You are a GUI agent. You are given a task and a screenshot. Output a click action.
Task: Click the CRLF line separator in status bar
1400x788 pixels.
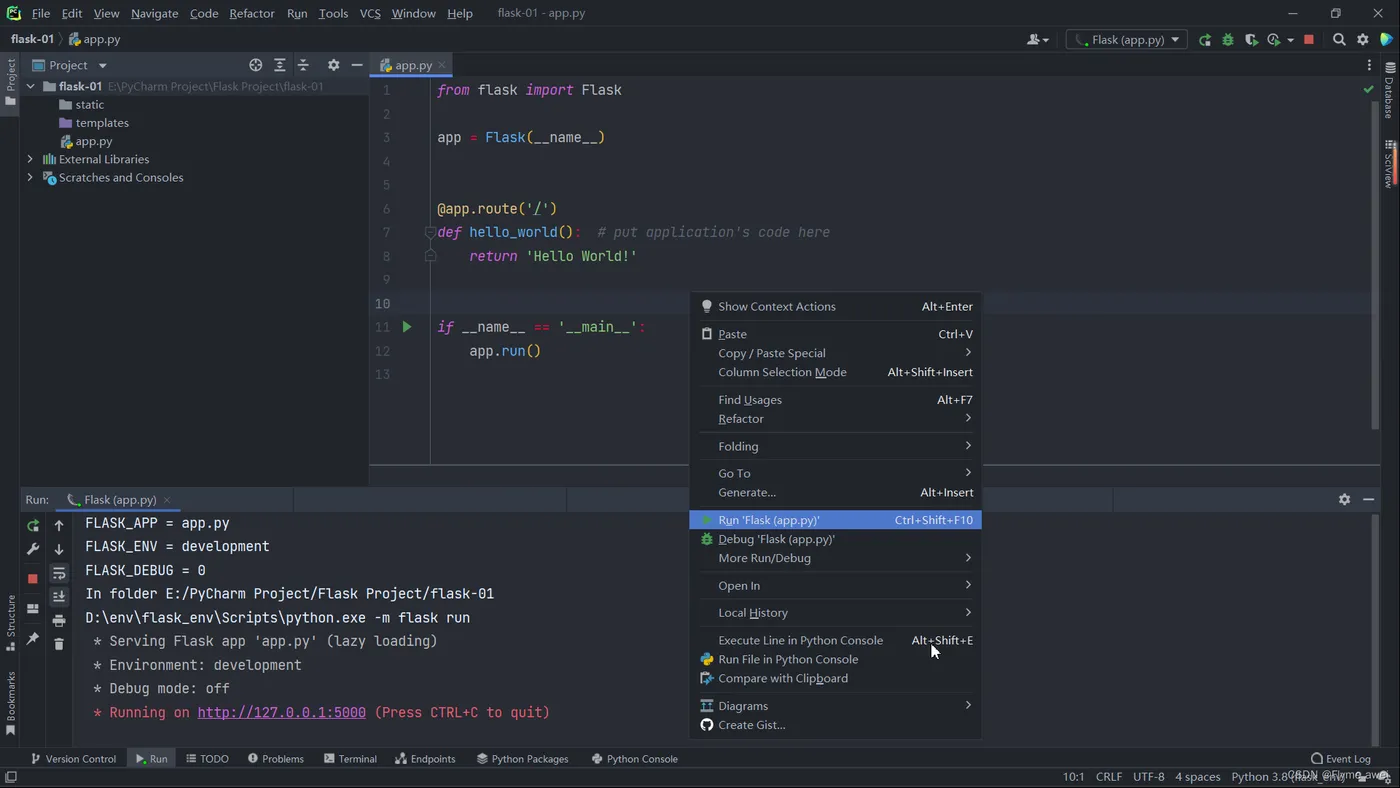tap(1109, 777)
